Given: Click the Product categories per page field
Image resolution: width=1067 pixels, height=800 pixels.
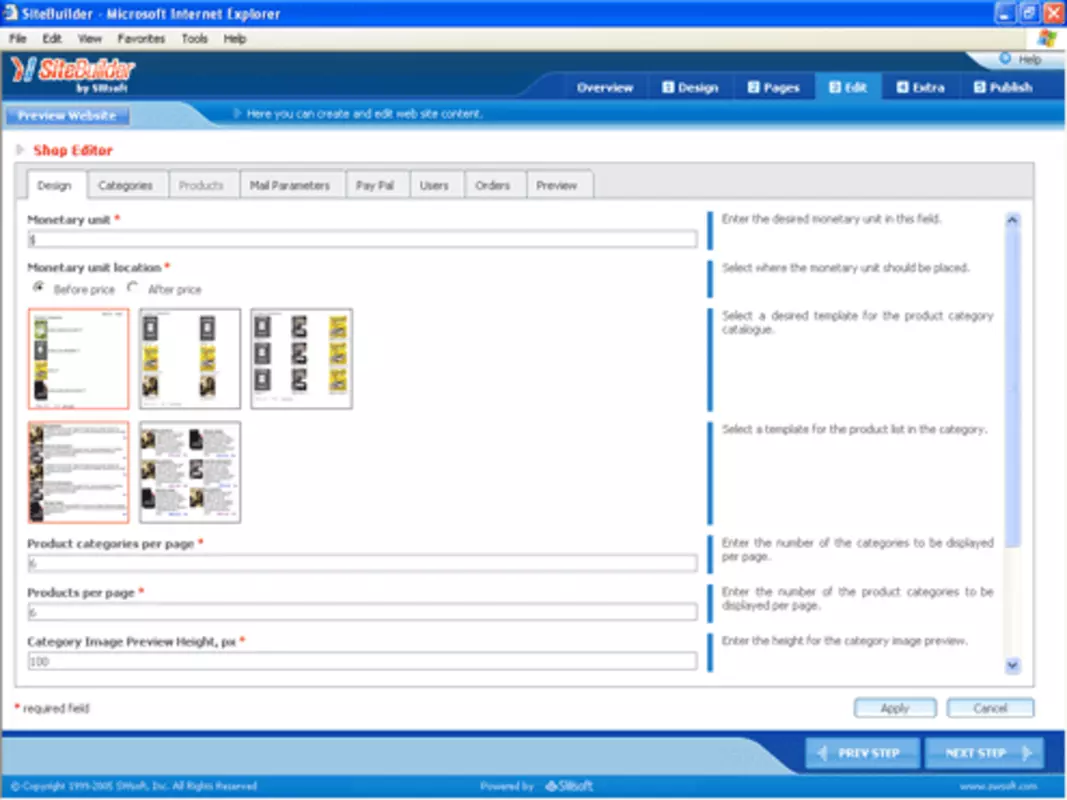Looking at the screenshot, I should (x=362, y=563).
